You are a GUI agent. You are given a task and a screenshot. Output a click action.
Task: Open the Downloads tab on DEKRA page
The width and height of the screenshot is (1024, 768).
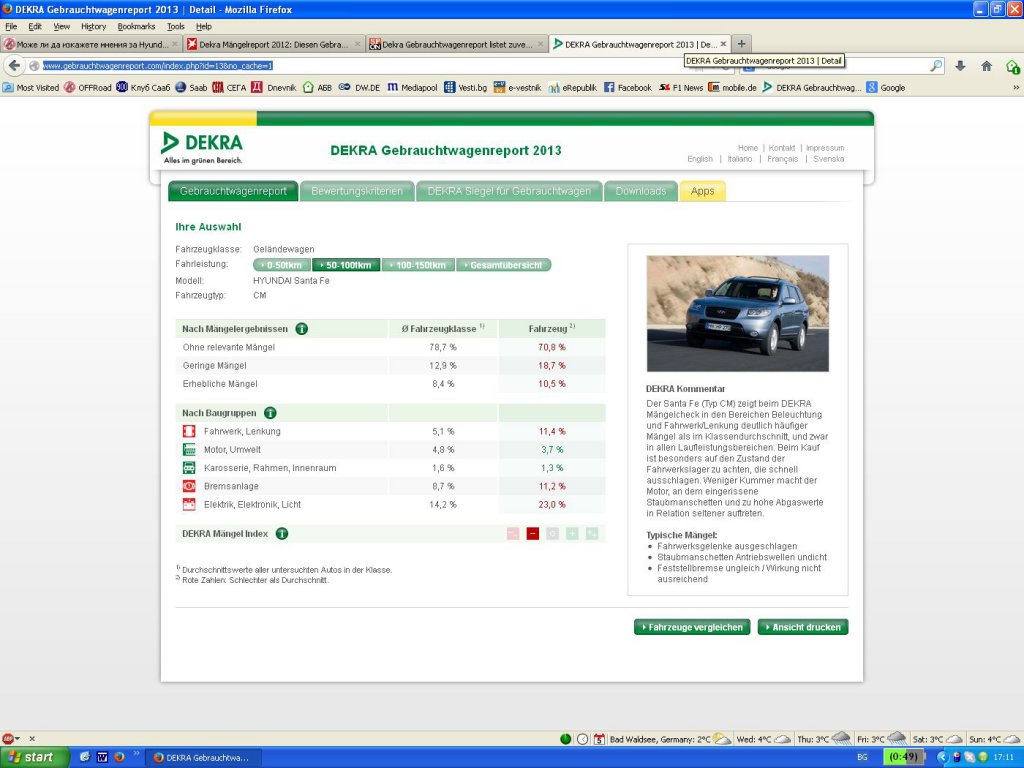[x=640, y=191]
